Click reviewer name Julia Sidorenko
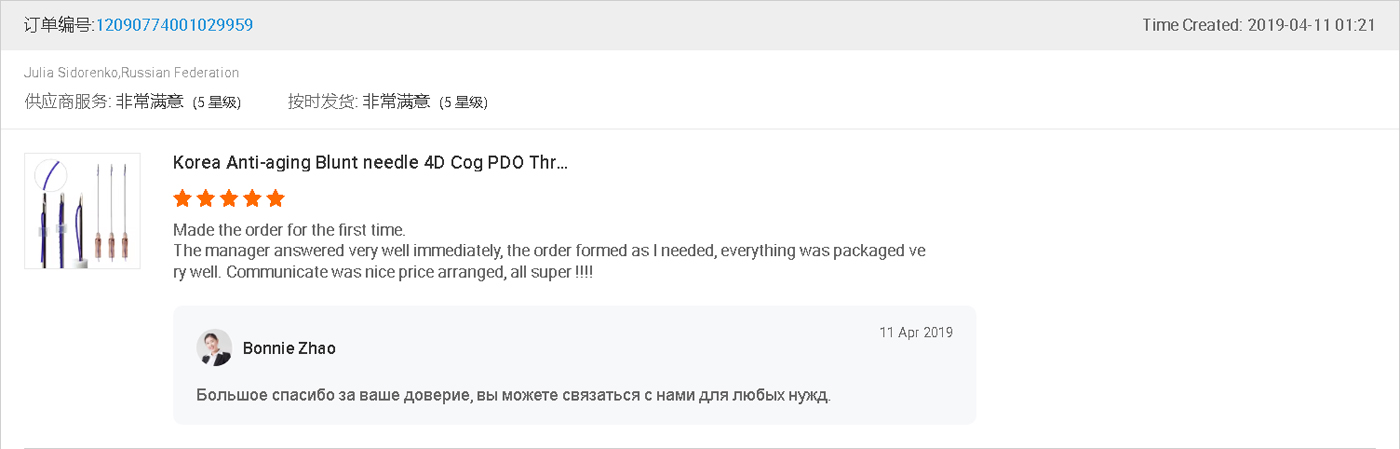The height and width of the screenshot is (449, 1400). coord(72,73)
